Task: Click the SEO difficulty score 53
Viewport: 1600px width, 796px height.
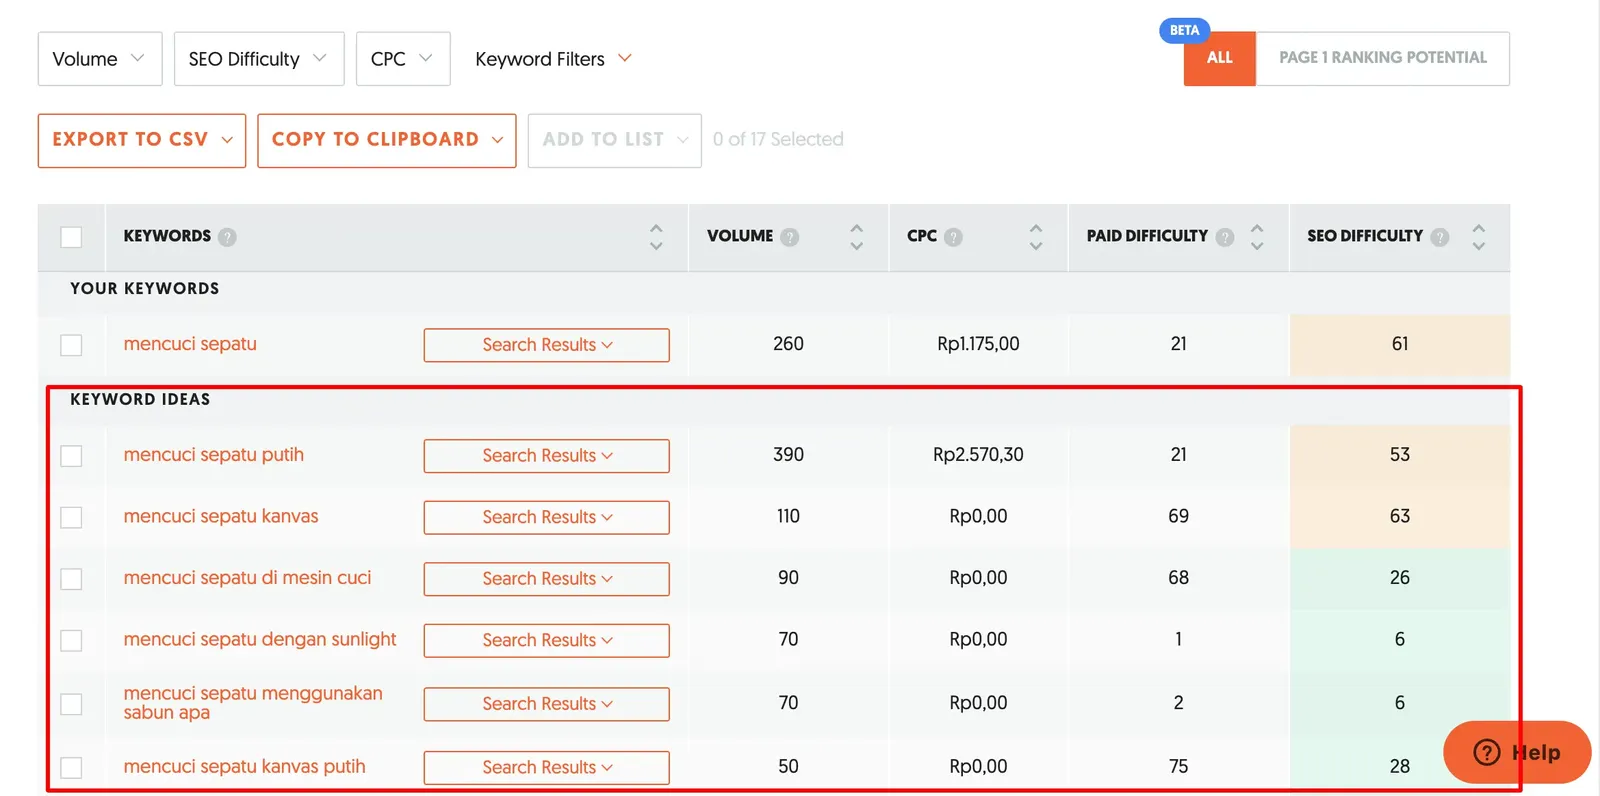Action: [x=1400, y=455]
